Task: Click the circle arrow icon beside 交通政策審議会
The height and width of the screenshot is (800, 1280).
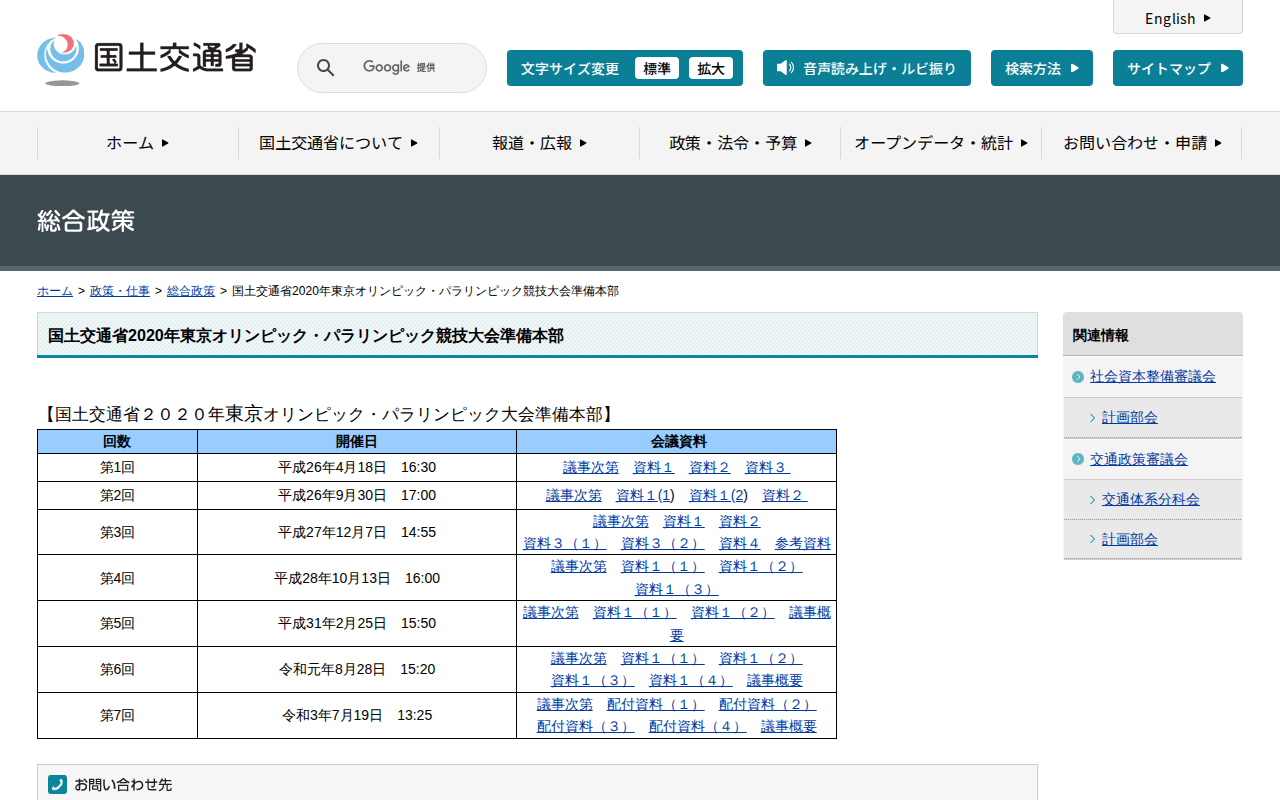Action: (x=1078, y=459)
